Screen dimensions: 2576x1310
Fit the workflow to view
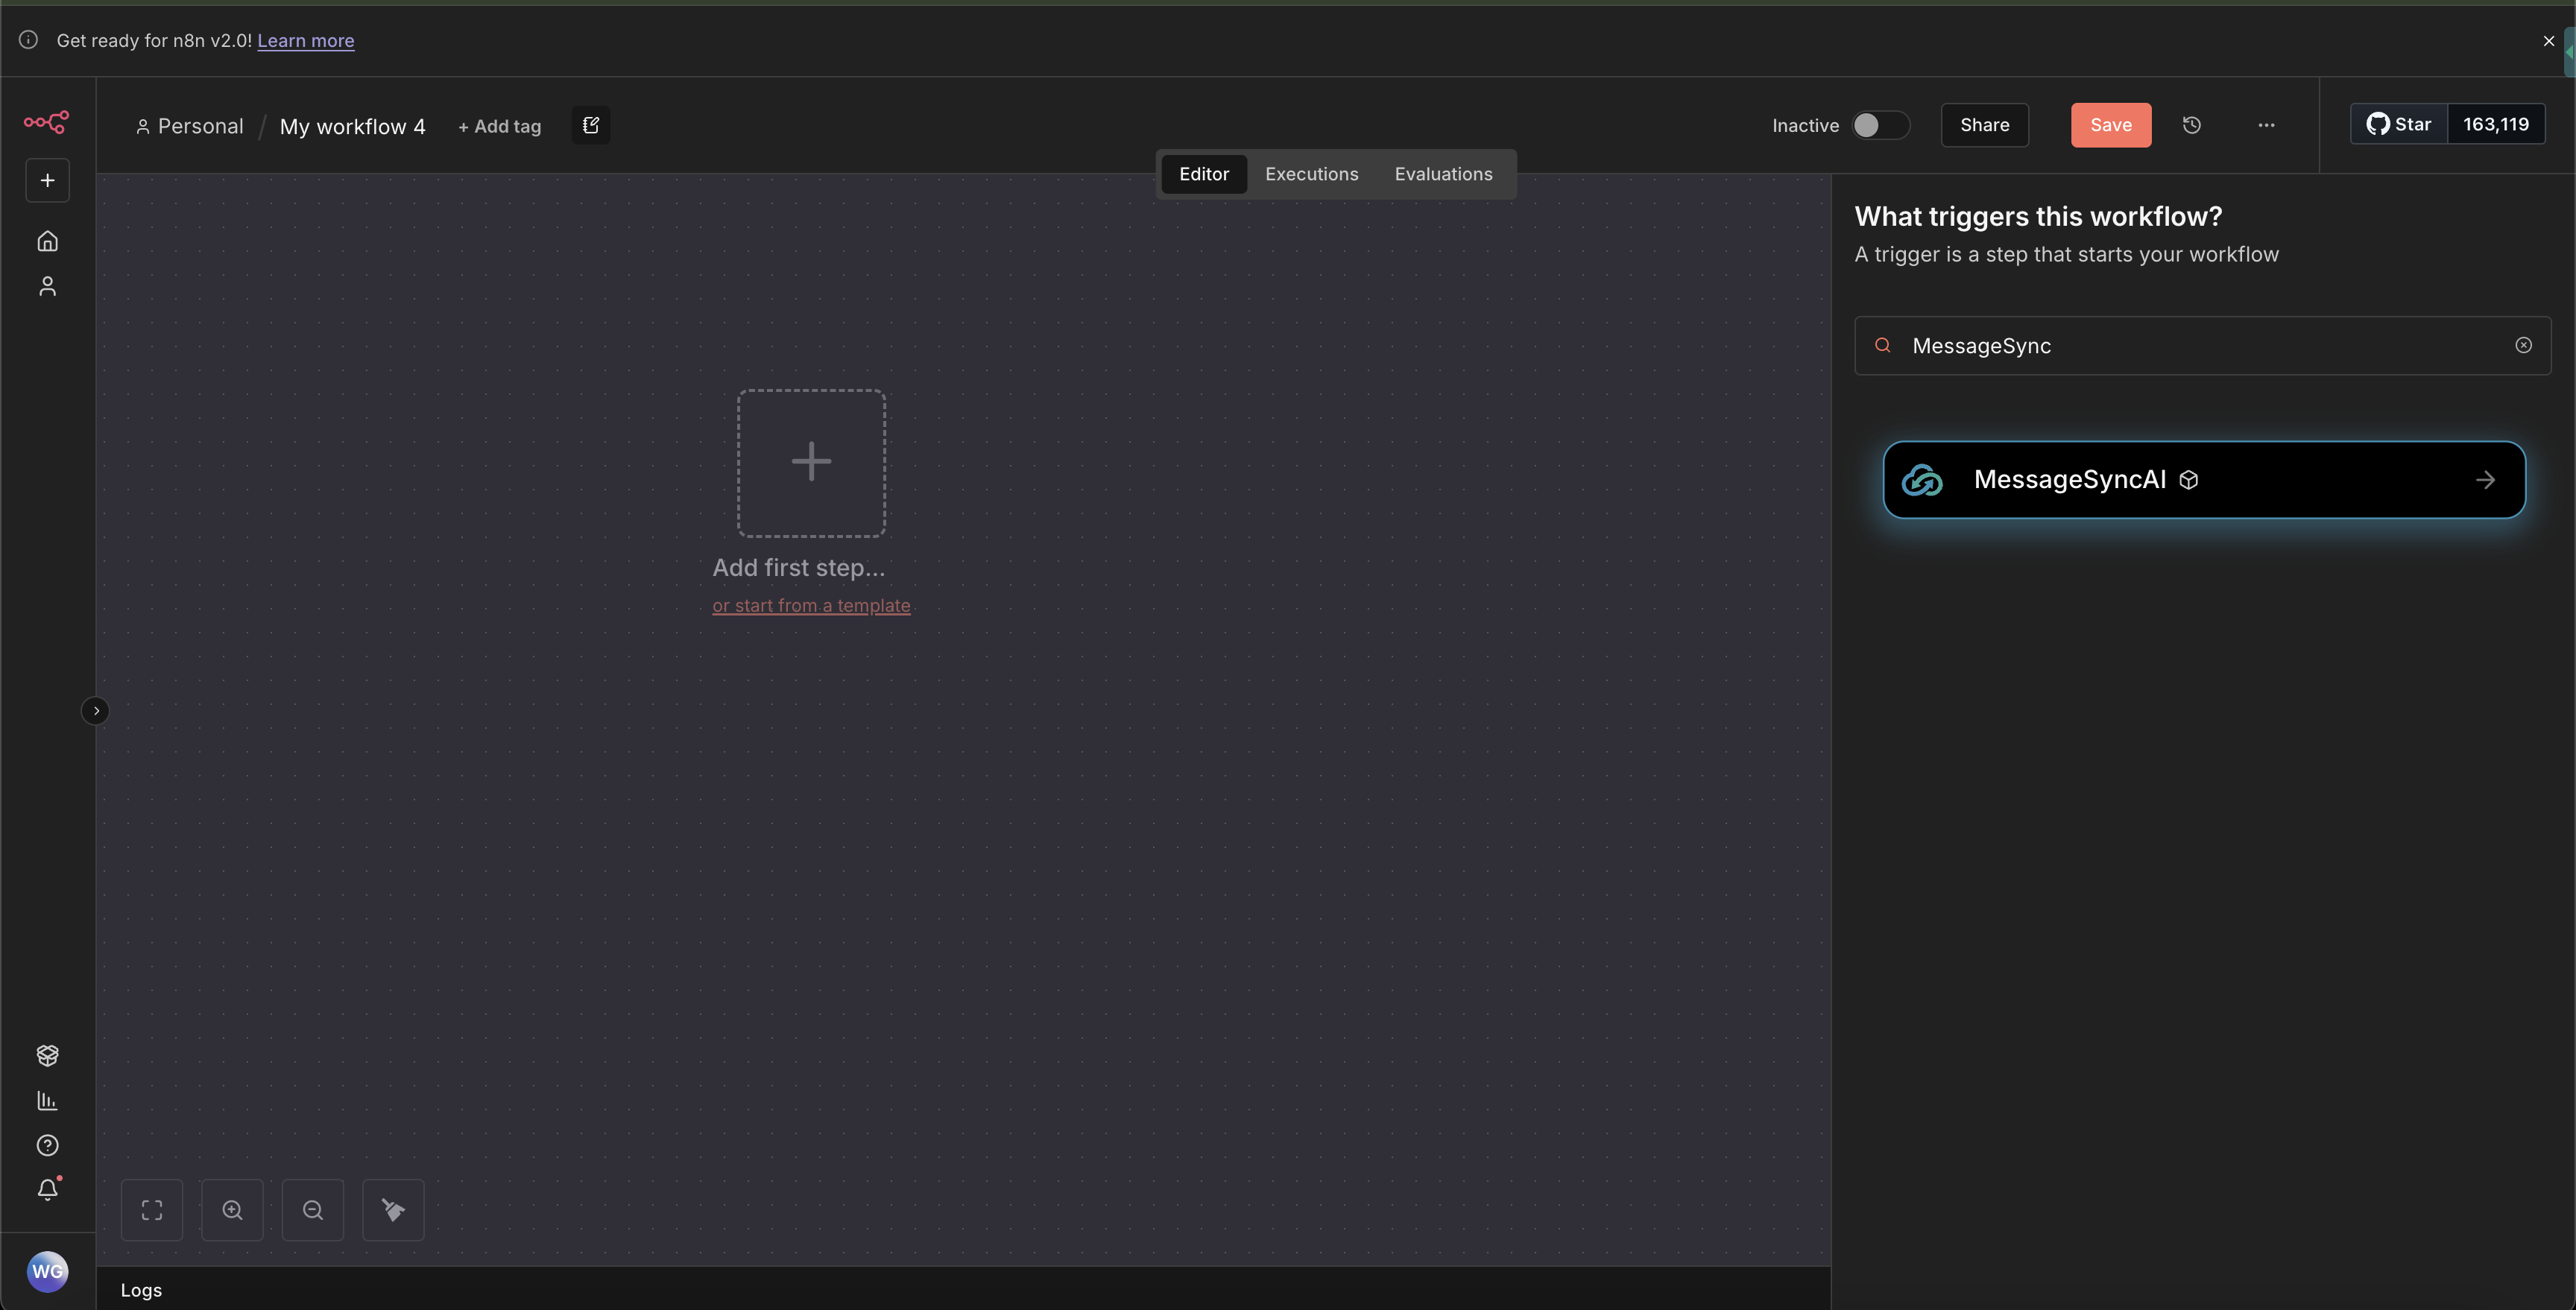tap(152, 1209)
